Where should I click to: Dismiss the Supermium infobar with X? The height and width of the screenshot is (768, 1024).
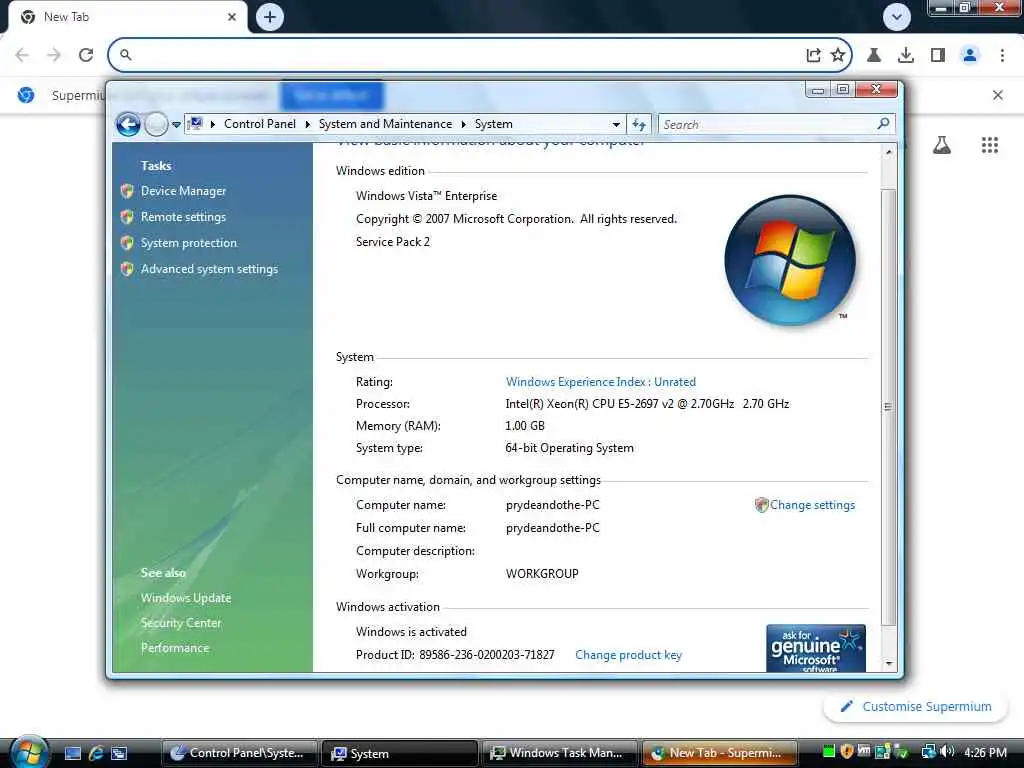[998, 95]
